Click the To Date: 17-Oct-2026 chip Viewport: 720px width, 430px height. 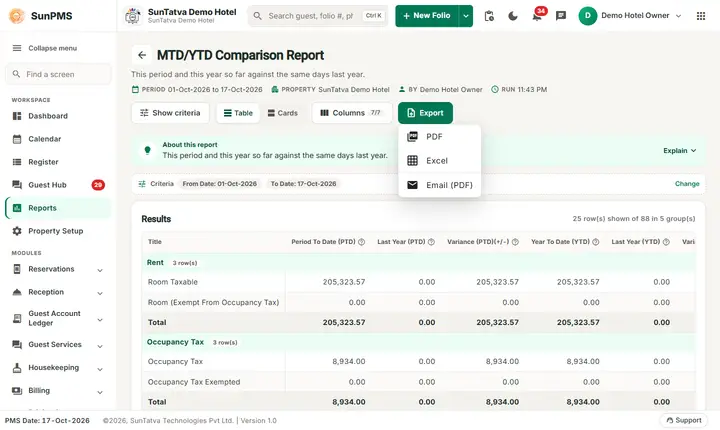[x=303, y=184]
